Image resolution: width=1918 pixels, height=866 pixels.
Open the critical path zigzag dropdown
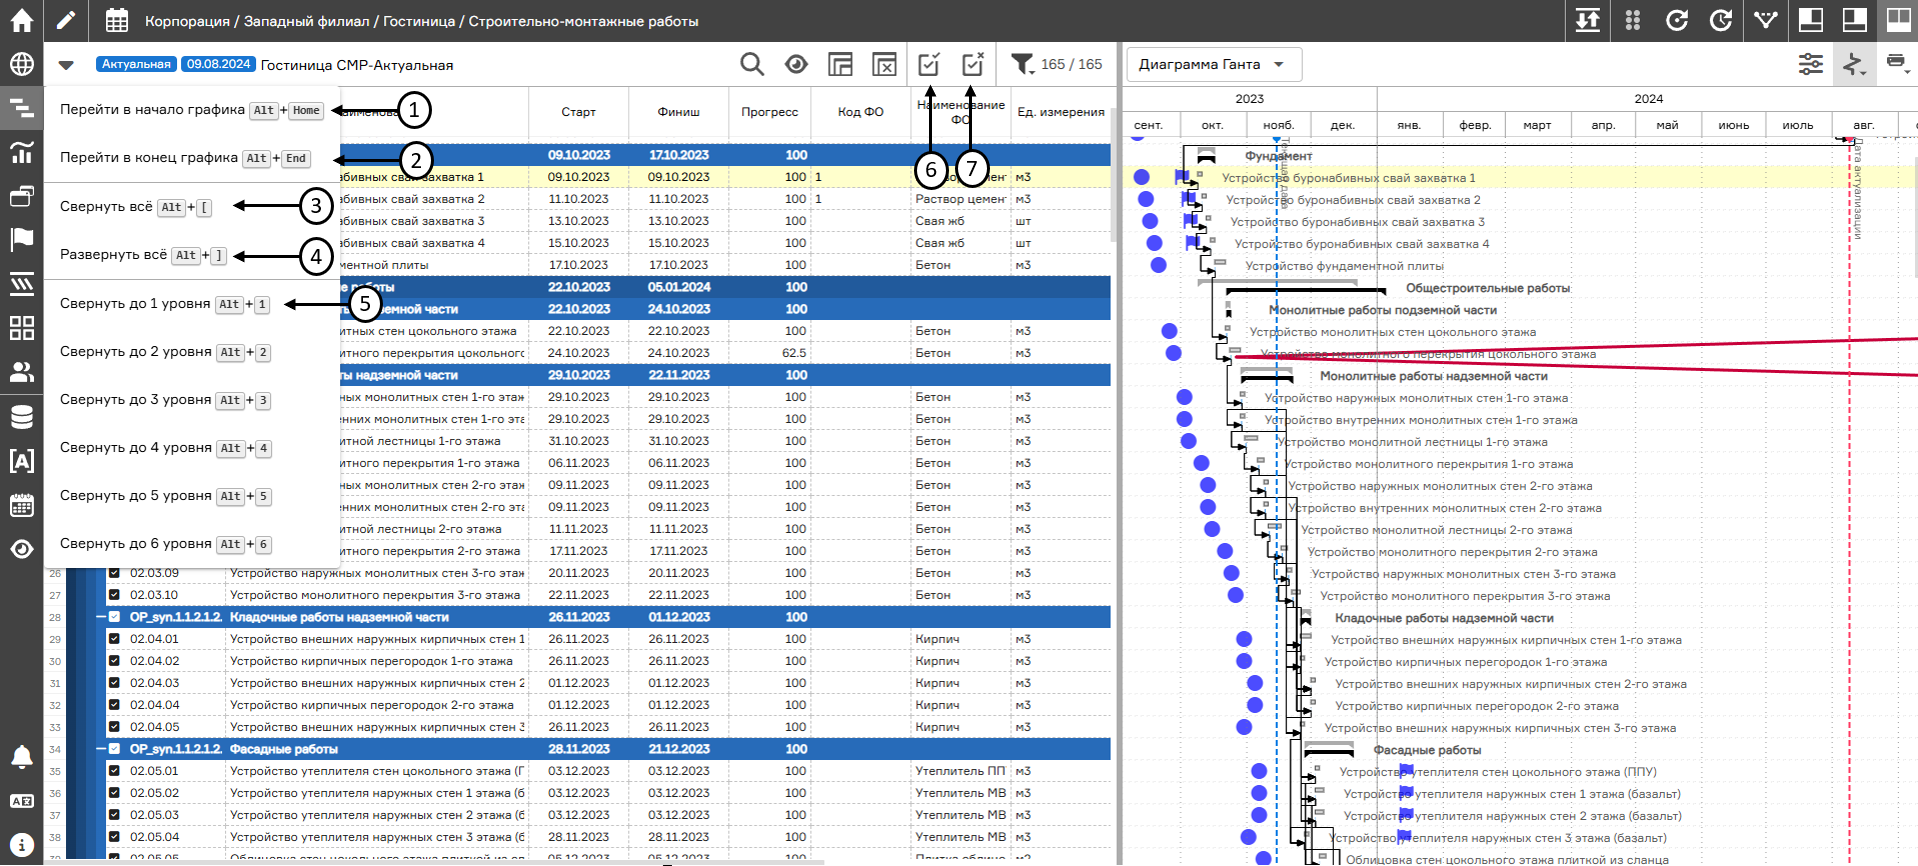tap(1854, 64)
